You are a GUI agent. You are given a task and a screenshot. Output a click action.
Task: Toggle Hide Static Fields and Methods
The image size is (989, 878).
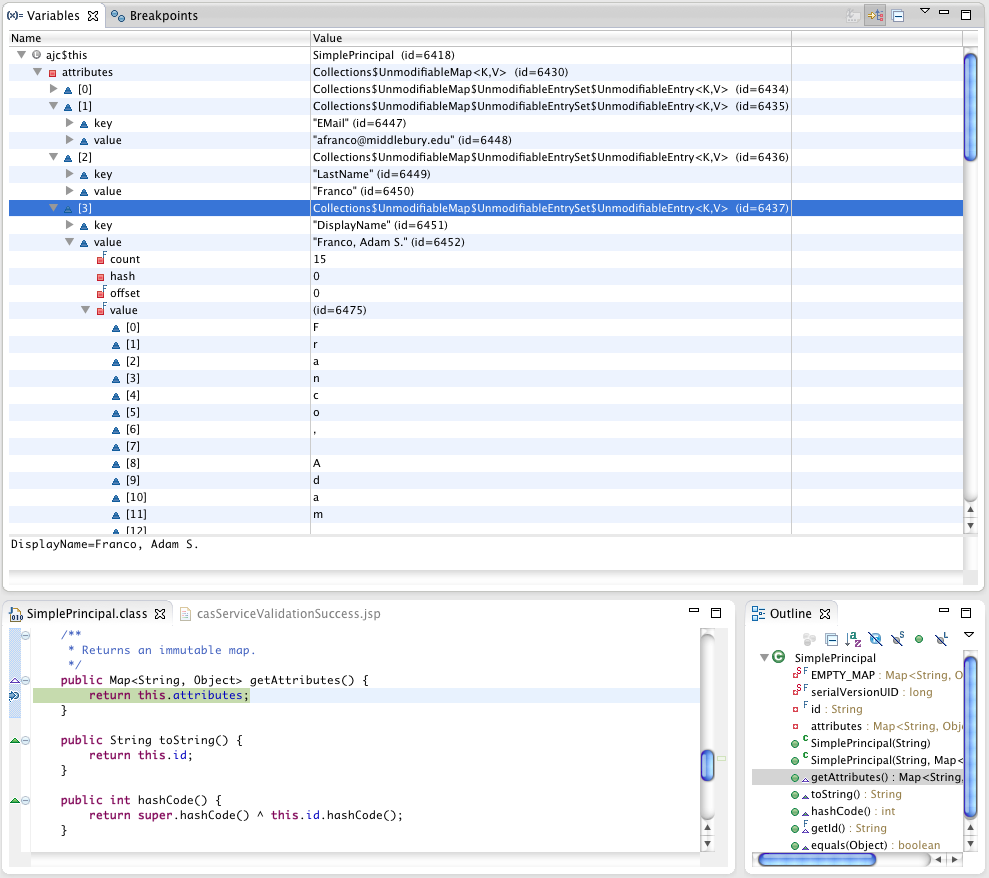(x=897, y=639)
